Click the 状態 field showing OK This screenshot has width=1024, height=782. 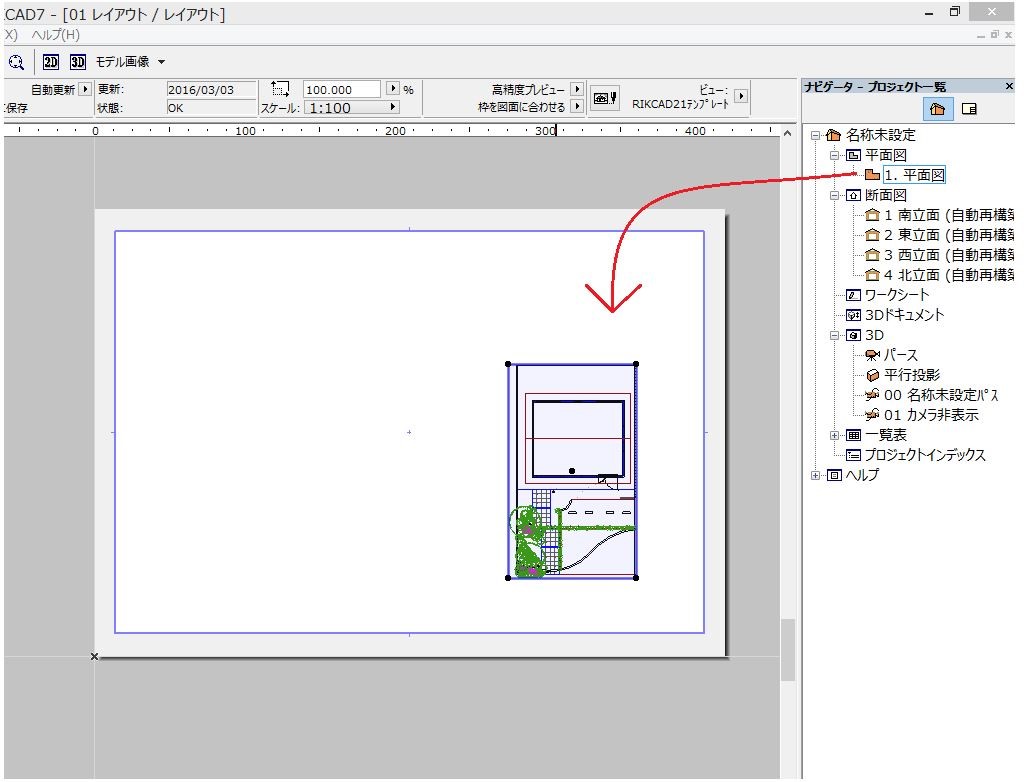click(x=211, y=108)
